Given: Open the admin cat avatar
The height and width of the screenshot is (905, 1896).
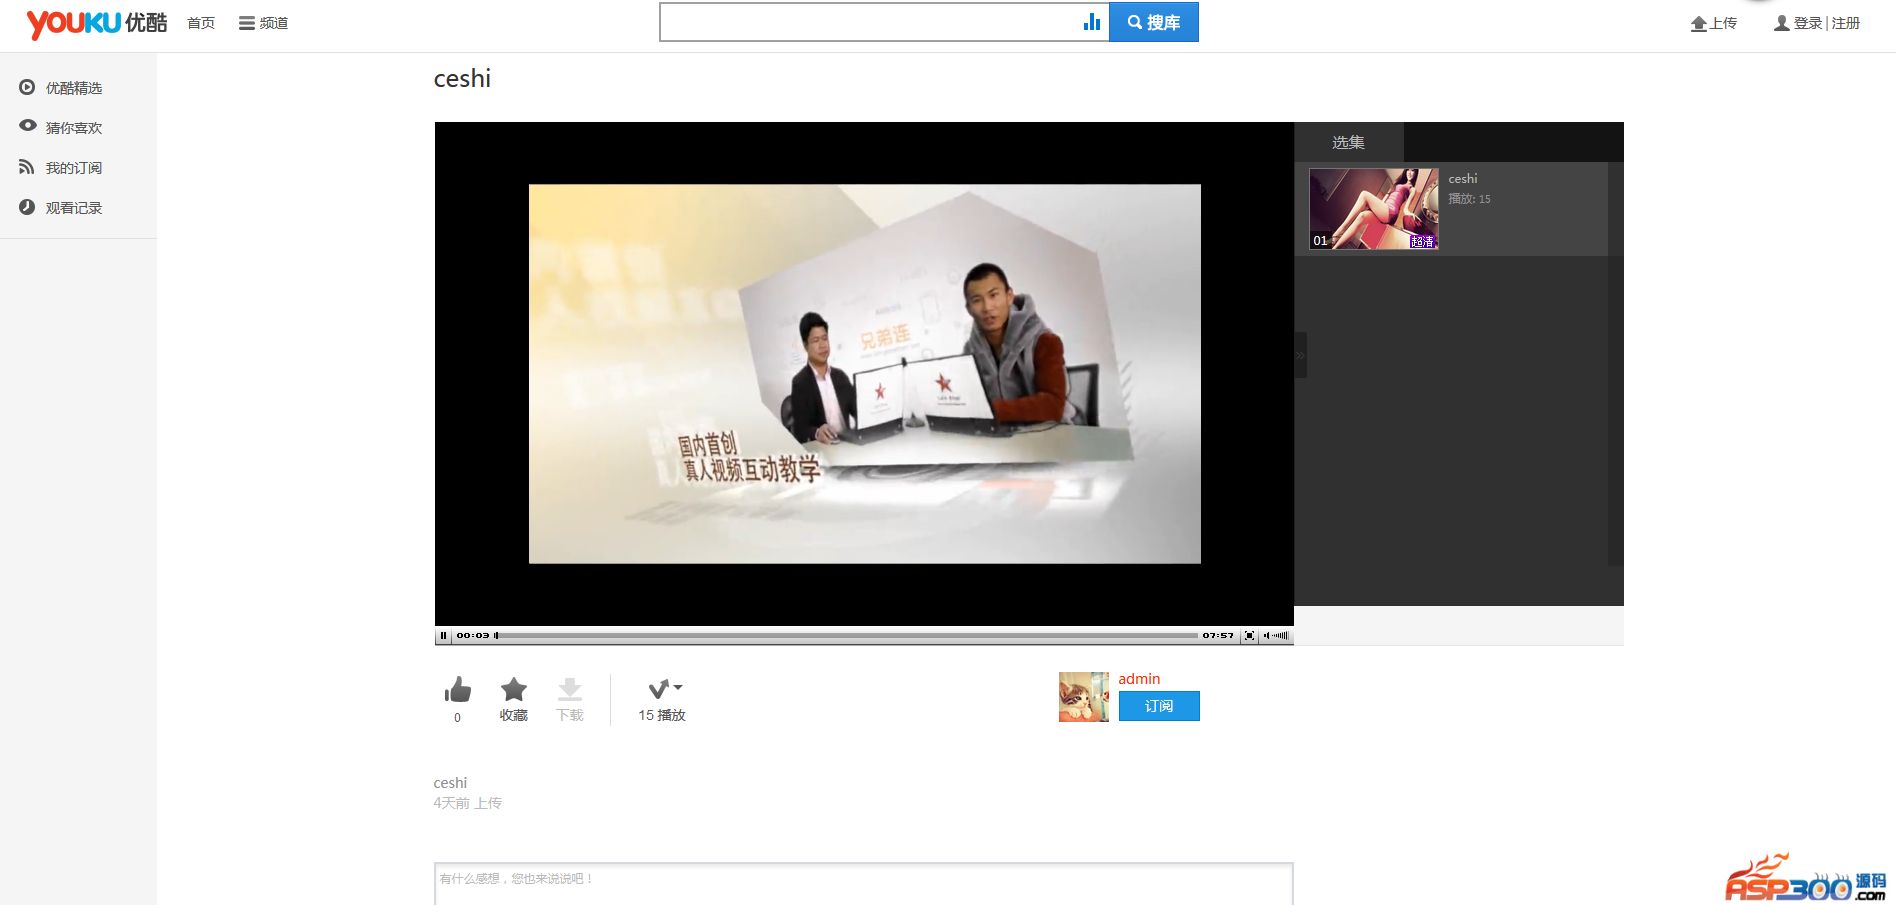Looking at the screenshot, I should click(x=1084, y=697).
